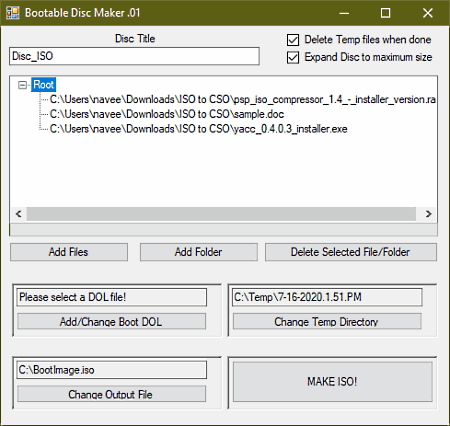Viewport: 450px width, 426px height.
Task: Select the yacc_0.4.0.3_installer.exe file row
Action: coord(198,129)
